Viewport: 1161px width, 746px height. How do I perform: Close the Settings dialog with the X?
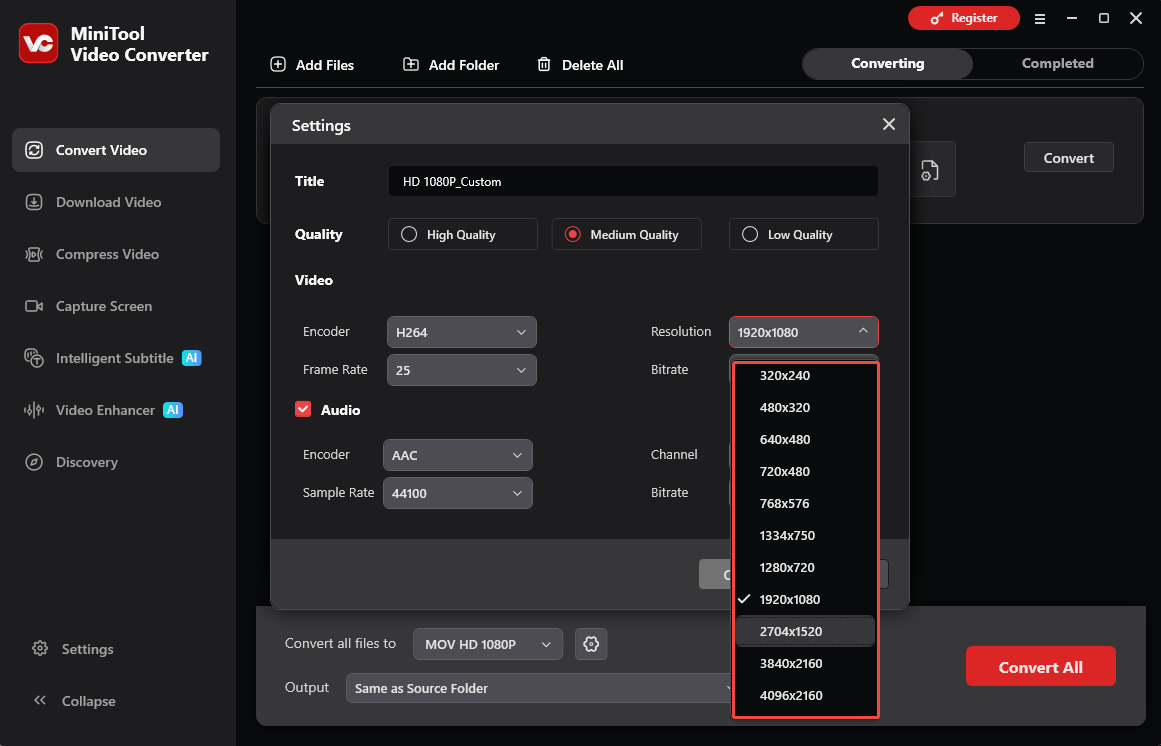(889, 124)
